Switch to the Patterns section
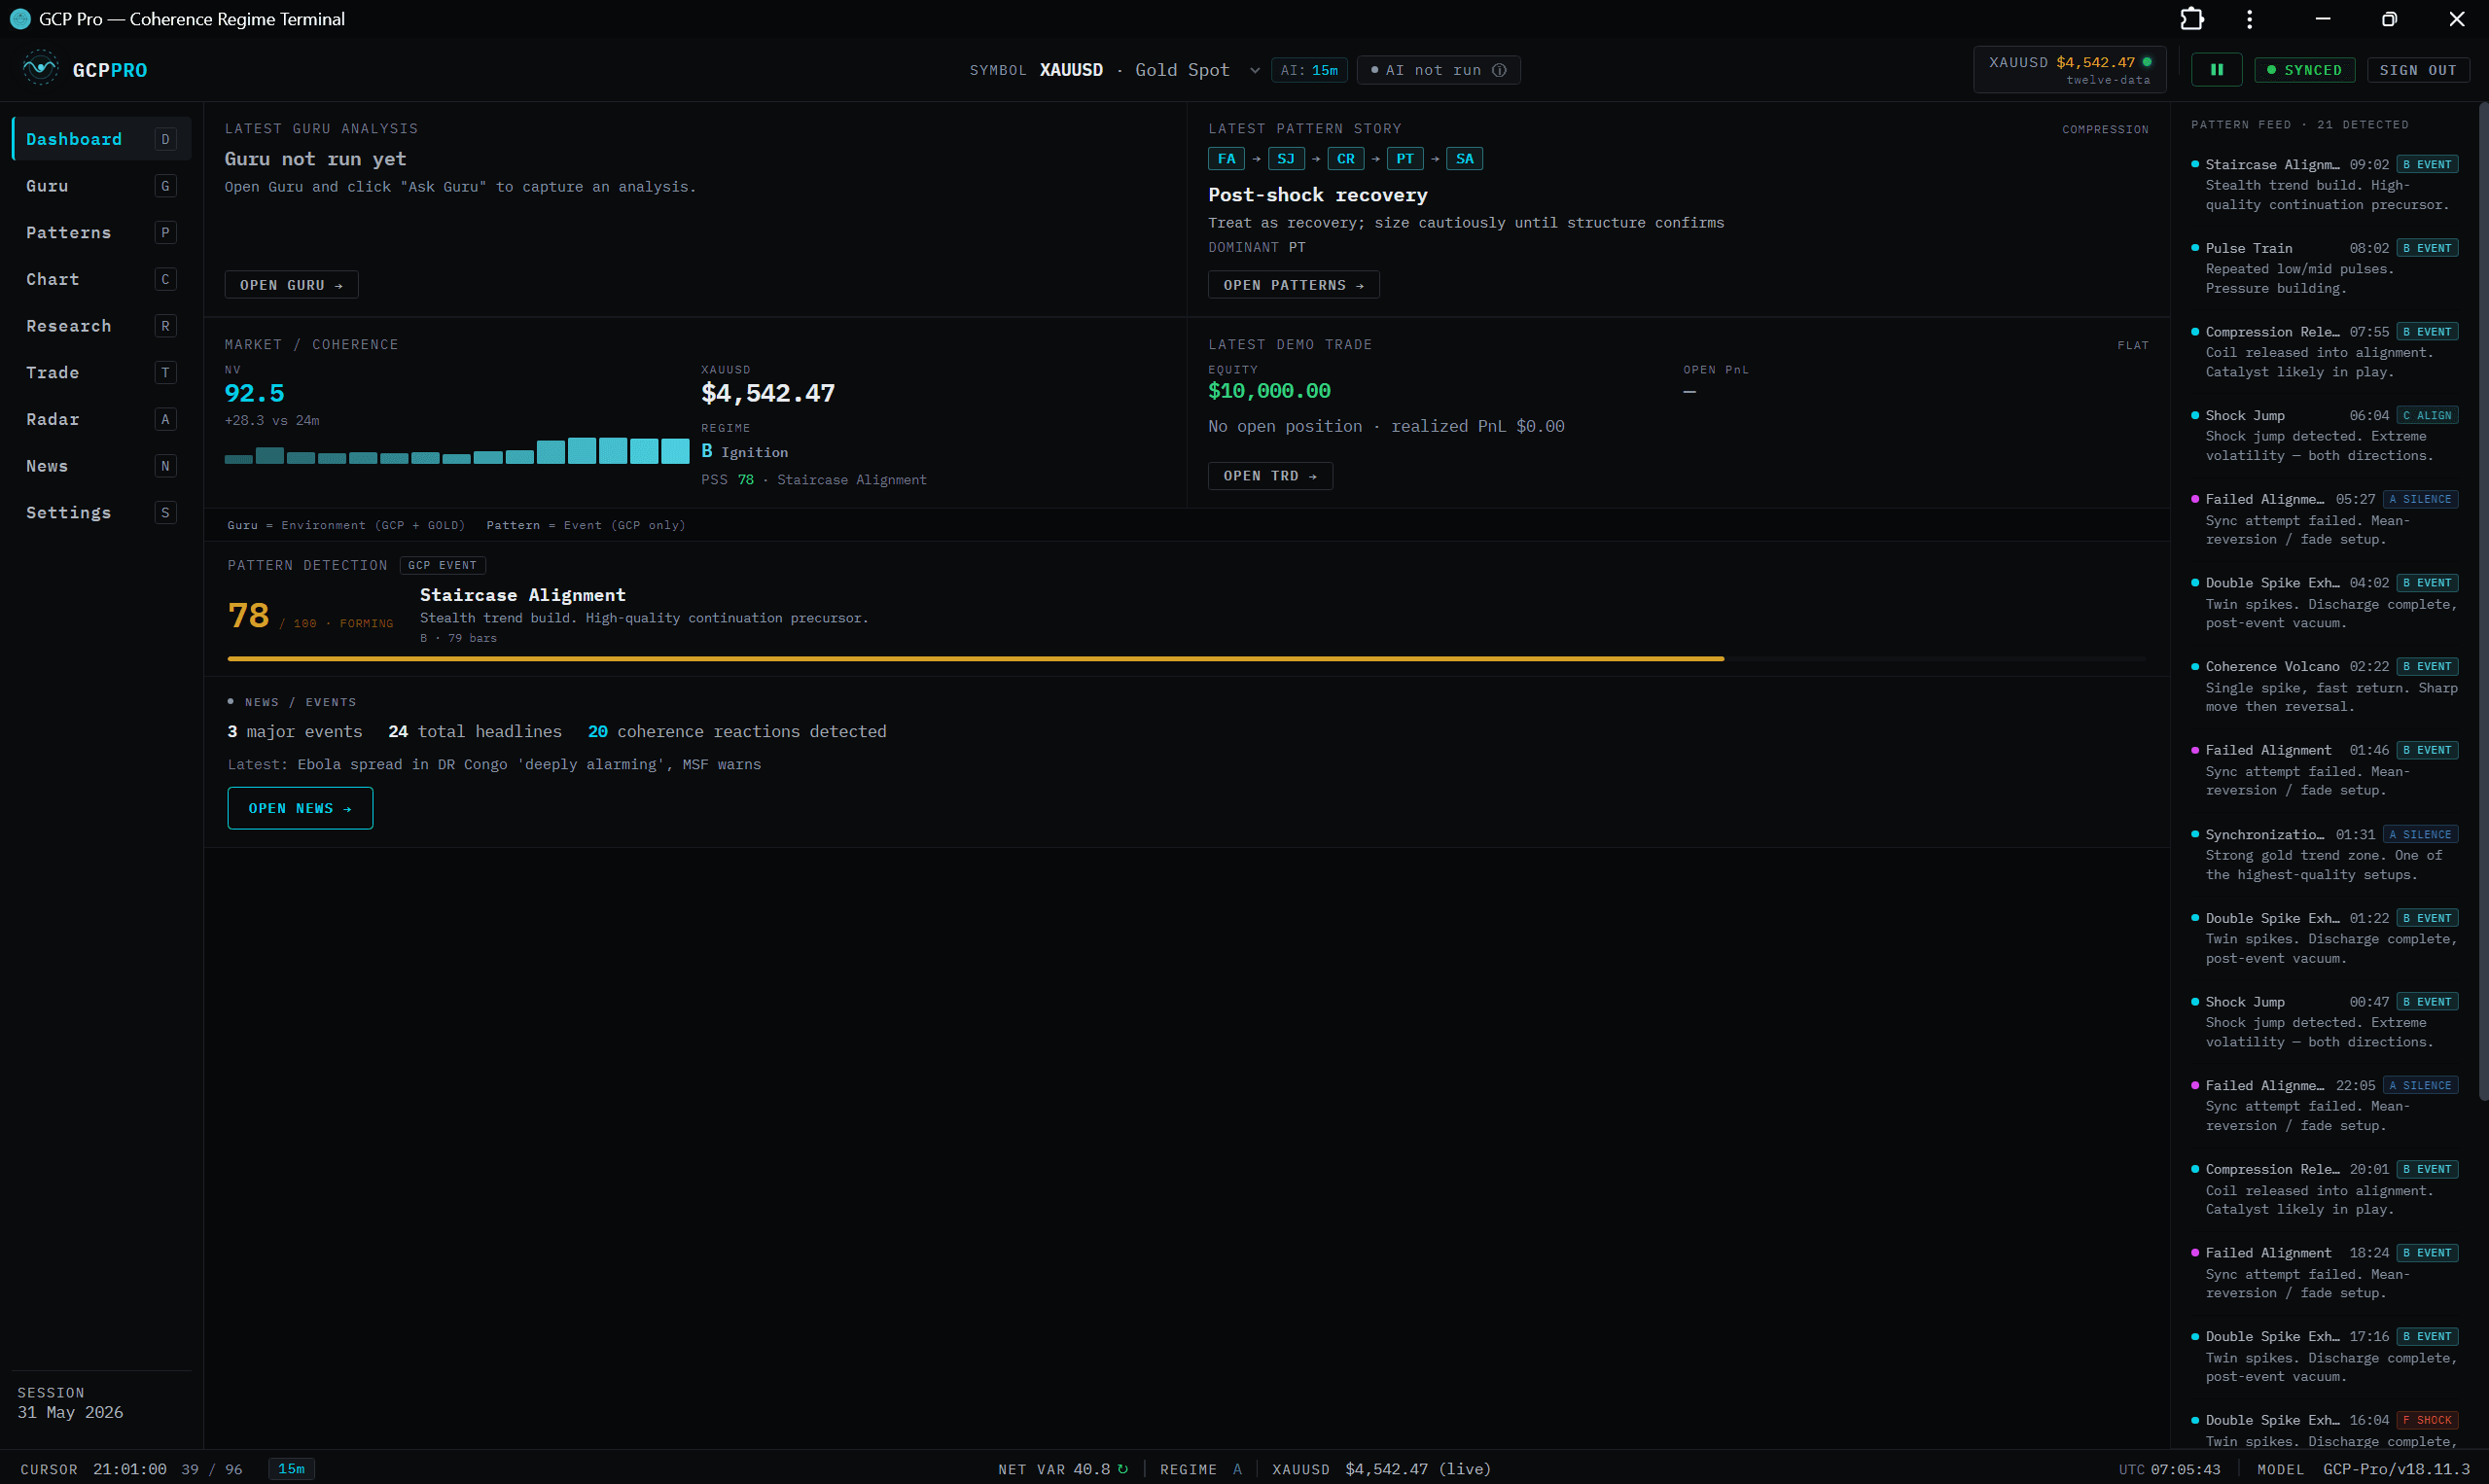The height and width of the screenshot is (1484, 2489). pyautogui.click(x=101, y=233)
